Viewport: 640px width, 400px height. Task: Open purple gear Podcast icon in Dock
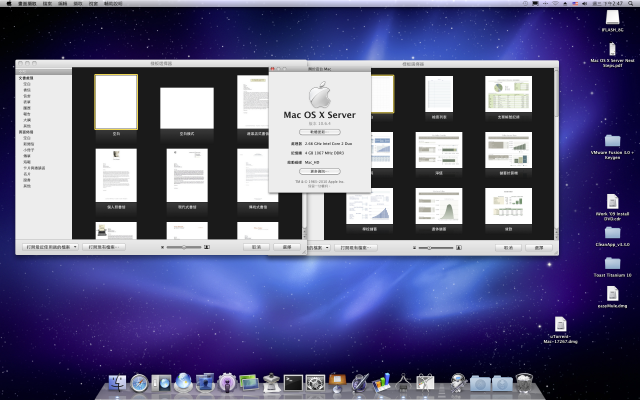(227, 383)
